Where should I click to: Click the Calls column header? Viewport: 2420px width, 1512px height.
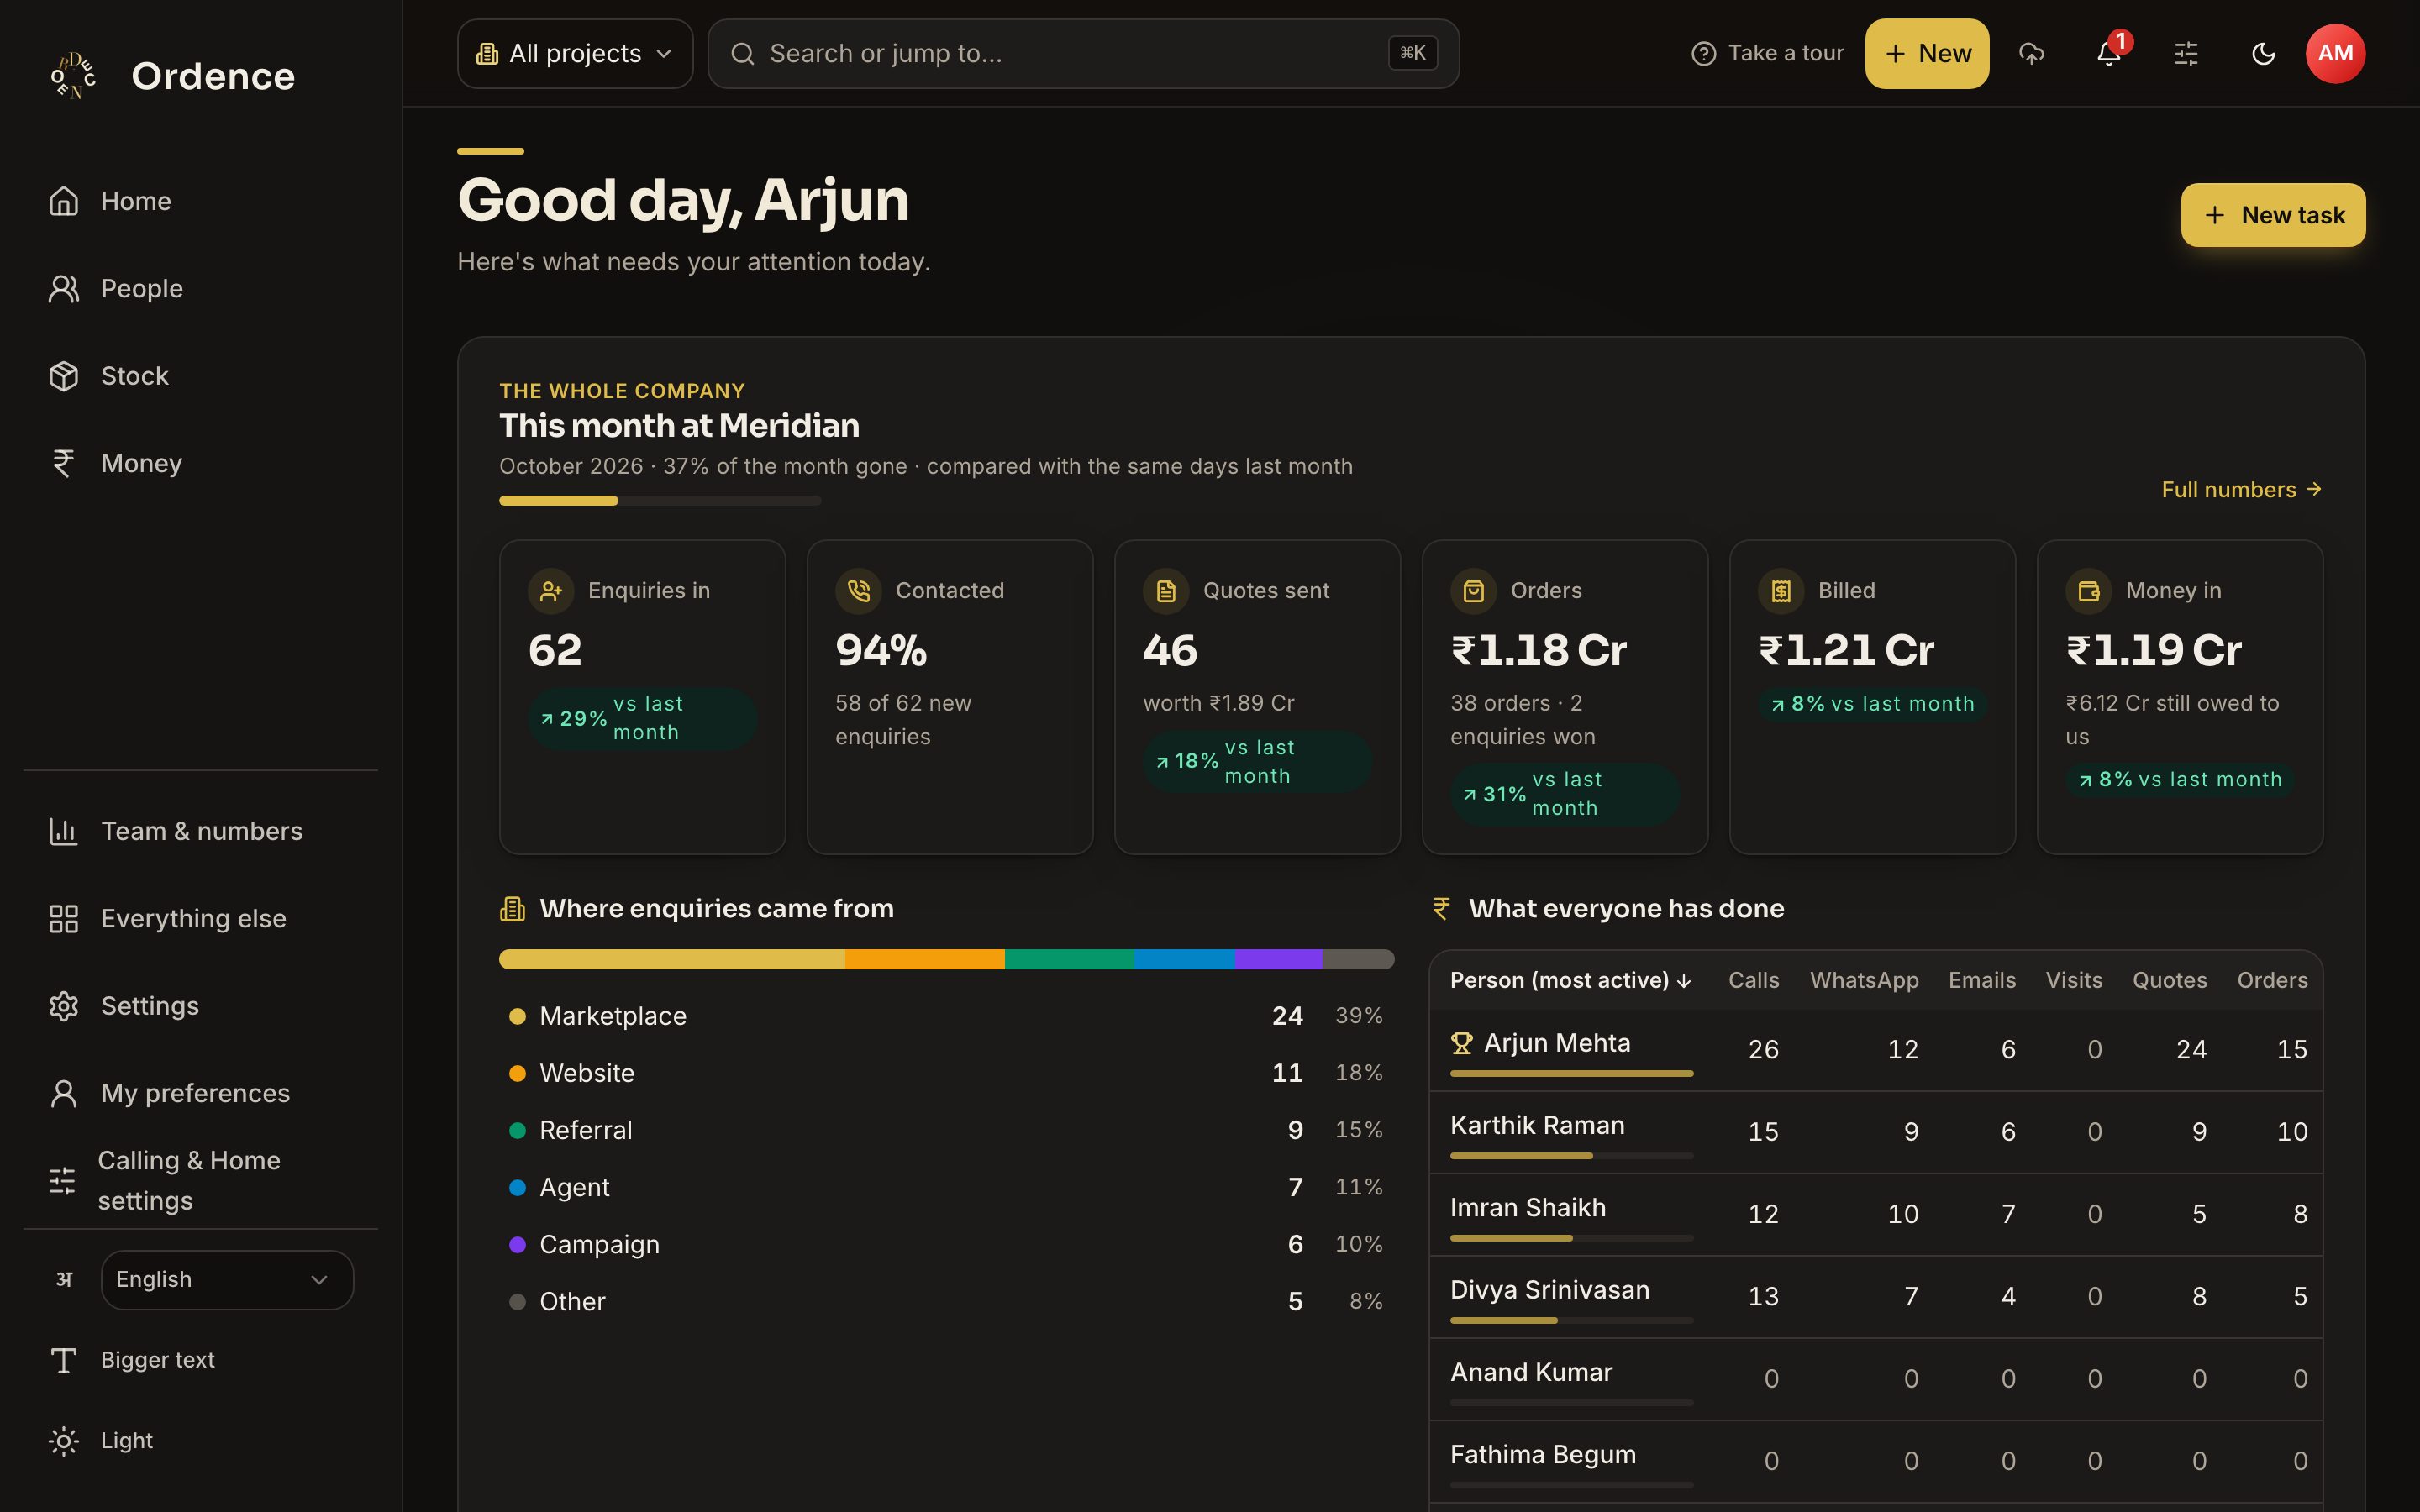click(1753, 980)
